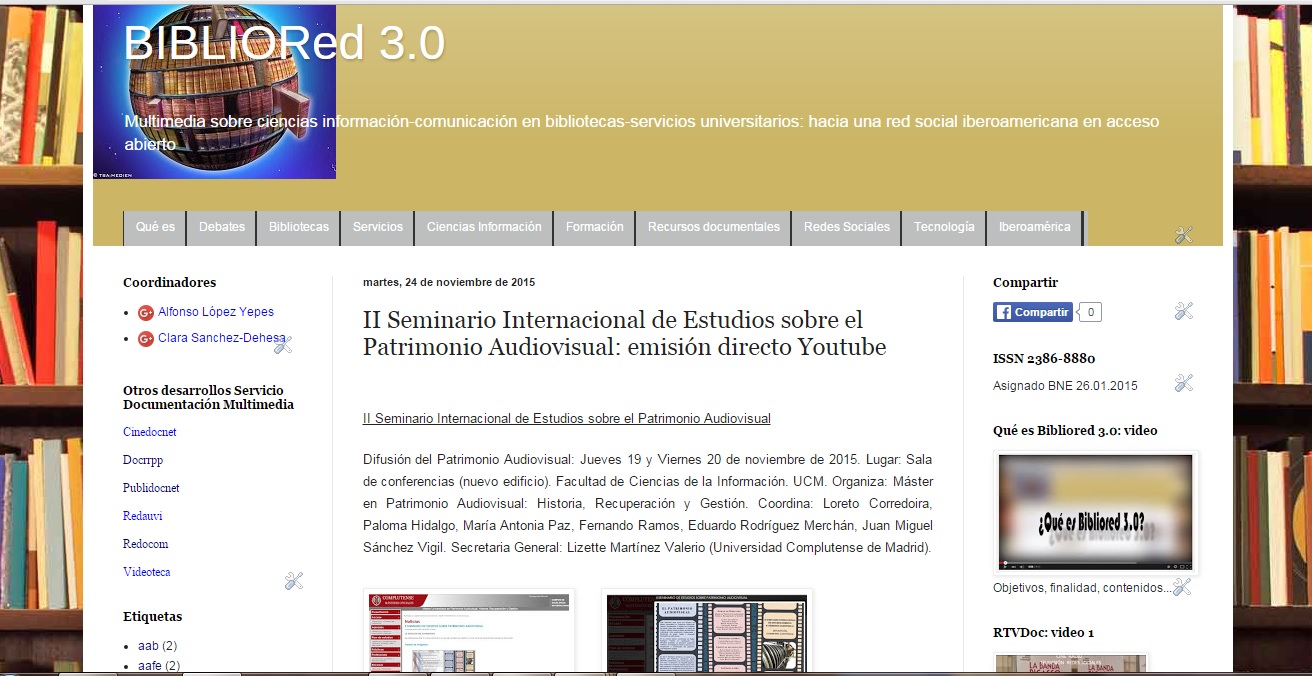Click Otros desarrollos Servicio Documentación Multimedia heading

[208, 397]
